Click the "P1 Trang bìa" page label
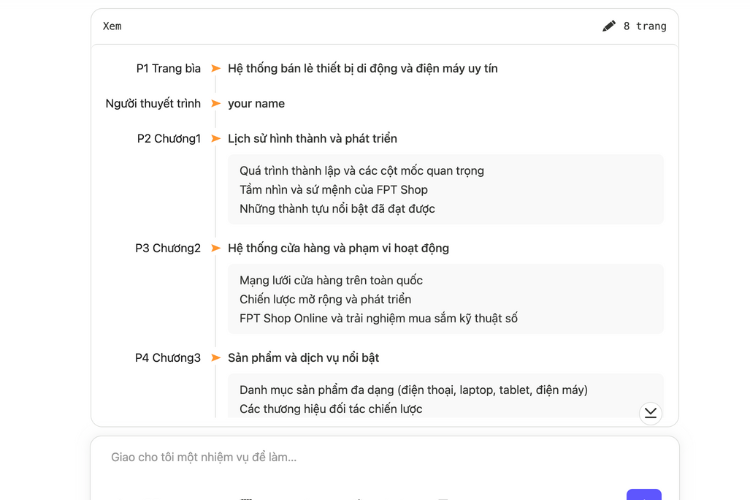Image resolution: width=750 pixels, height=500 pixels. click(168, 69)
